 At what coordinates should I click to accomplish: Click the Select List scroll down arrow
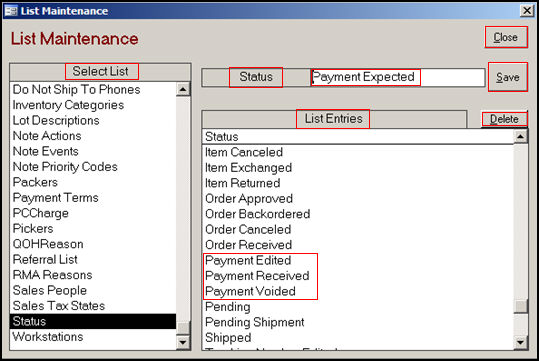pos(183,342)
